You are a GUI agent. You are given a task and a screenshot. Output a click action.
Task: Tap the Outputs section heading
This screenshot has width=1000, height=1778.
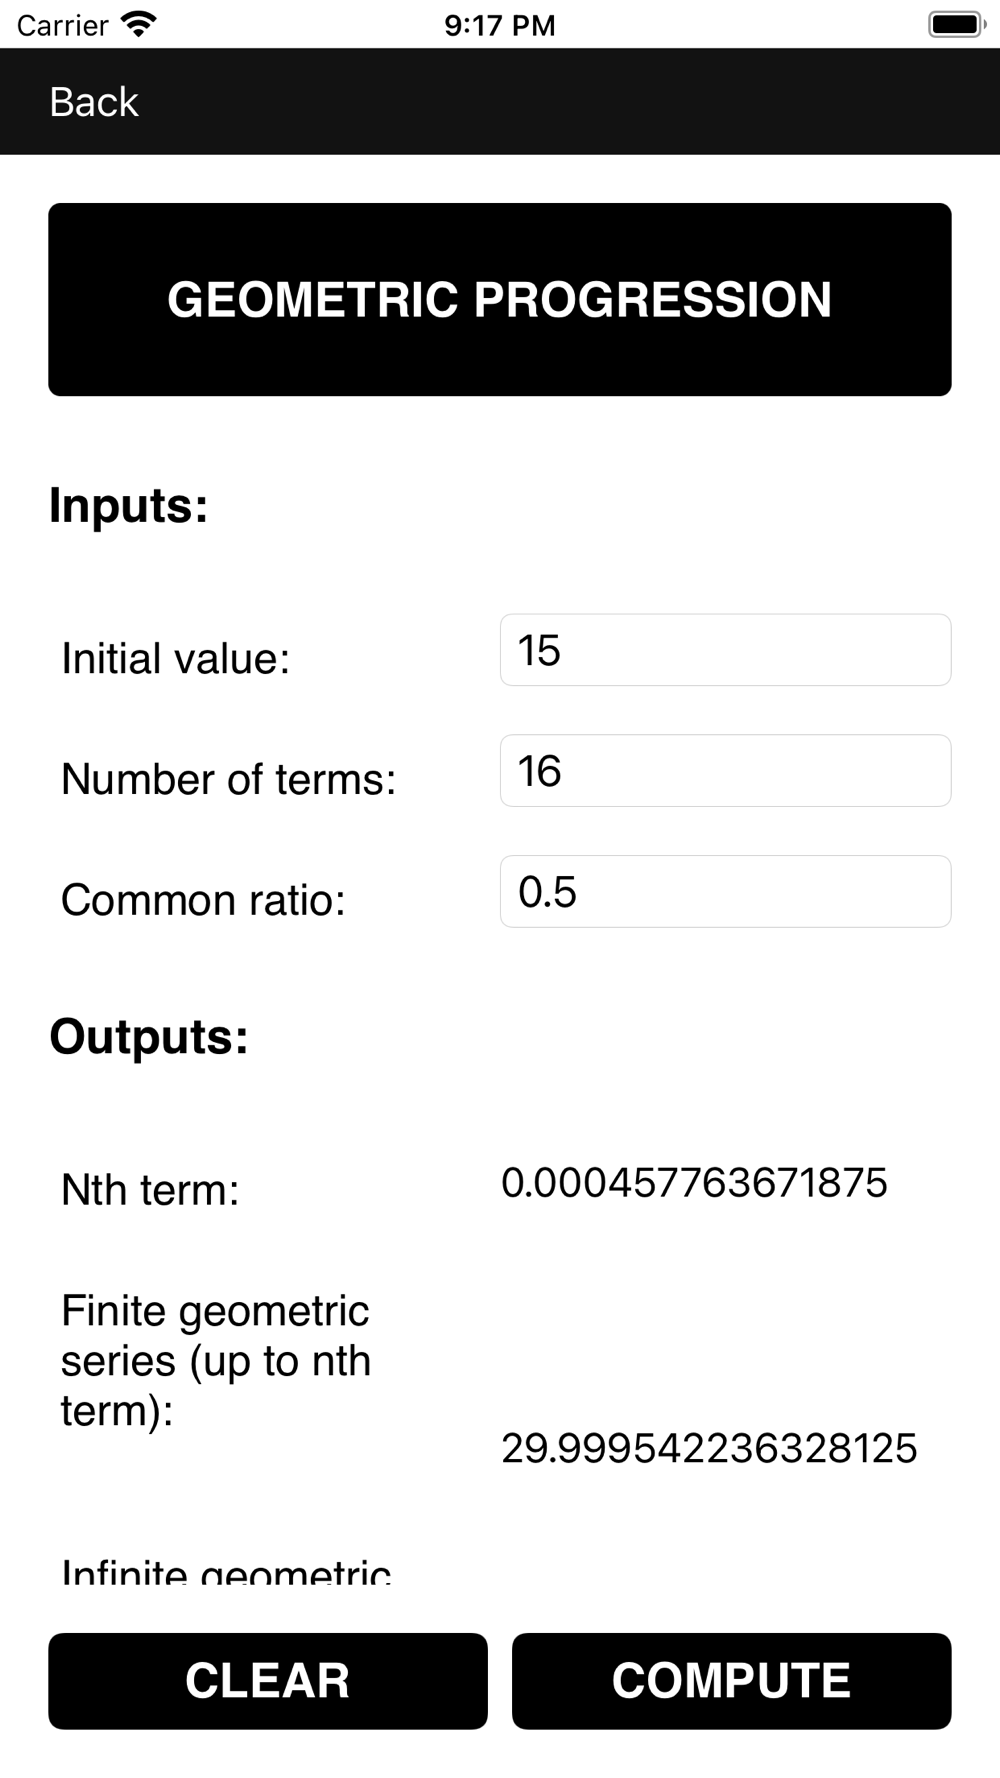coord(149,1037)
